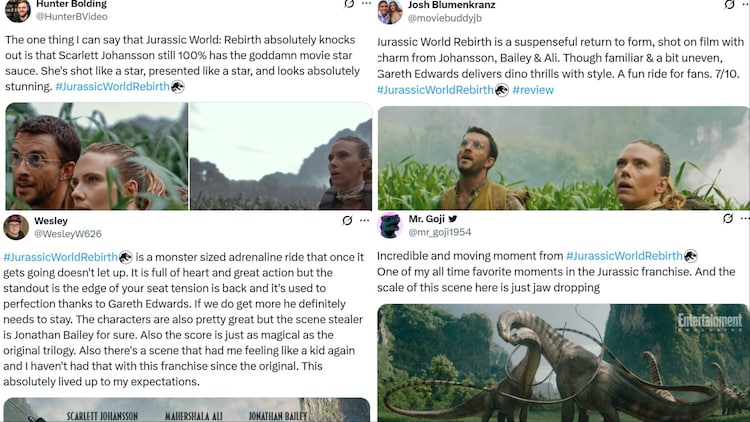Open more options on Hunter Bolding's tweet

(x=364, y=4)
